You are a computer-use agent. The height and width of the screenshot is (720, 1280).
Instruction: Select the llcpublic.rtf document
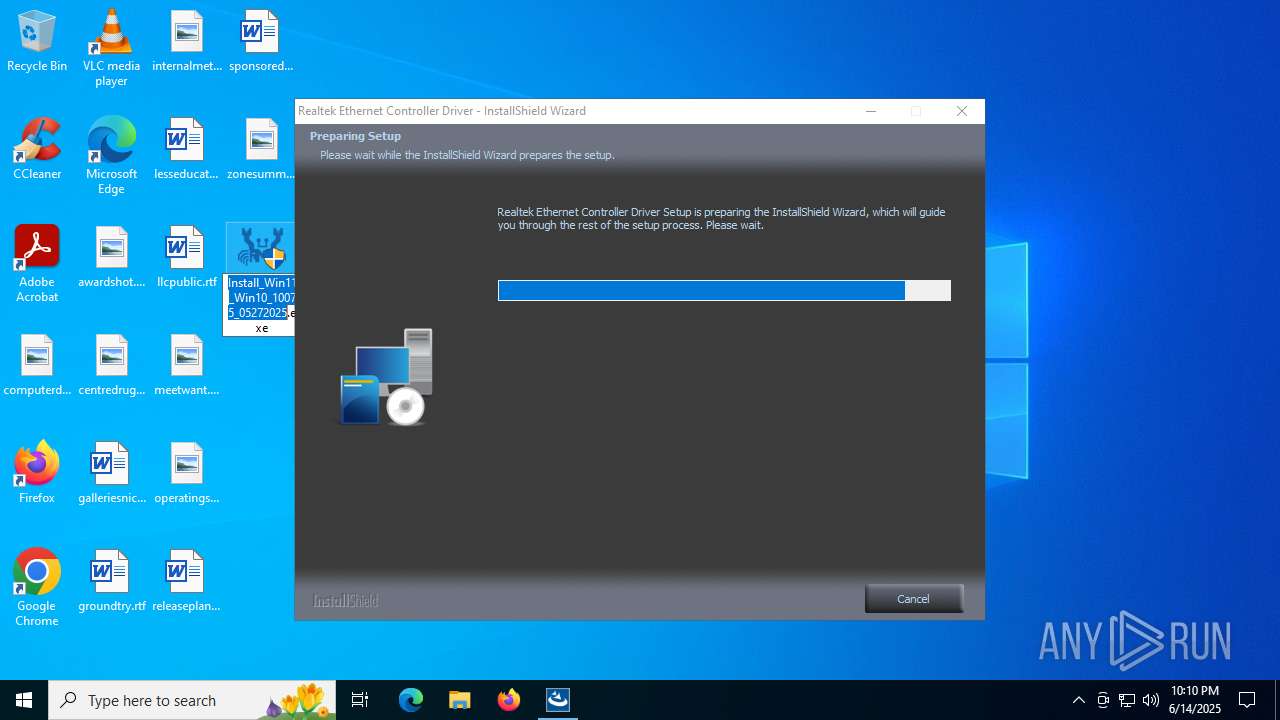click(x=186, y=258)
